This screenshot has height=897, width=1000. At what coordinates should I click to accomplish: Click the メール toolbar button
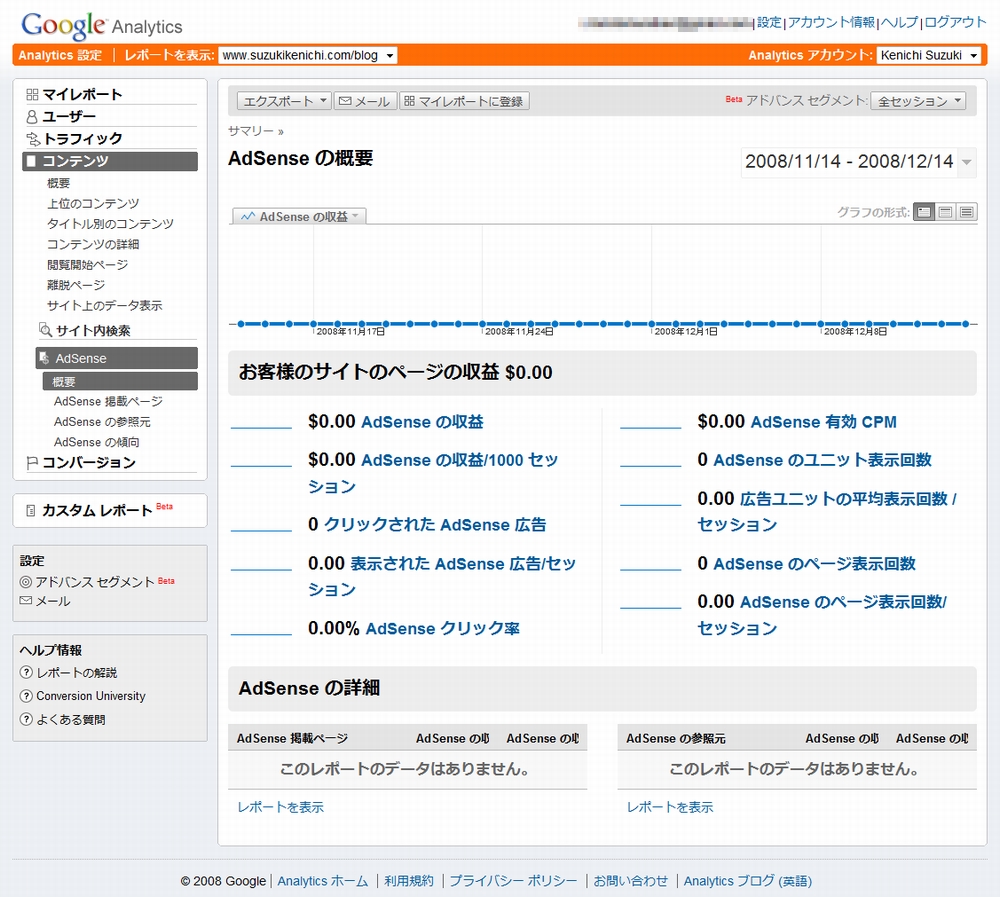coord(365,101)
